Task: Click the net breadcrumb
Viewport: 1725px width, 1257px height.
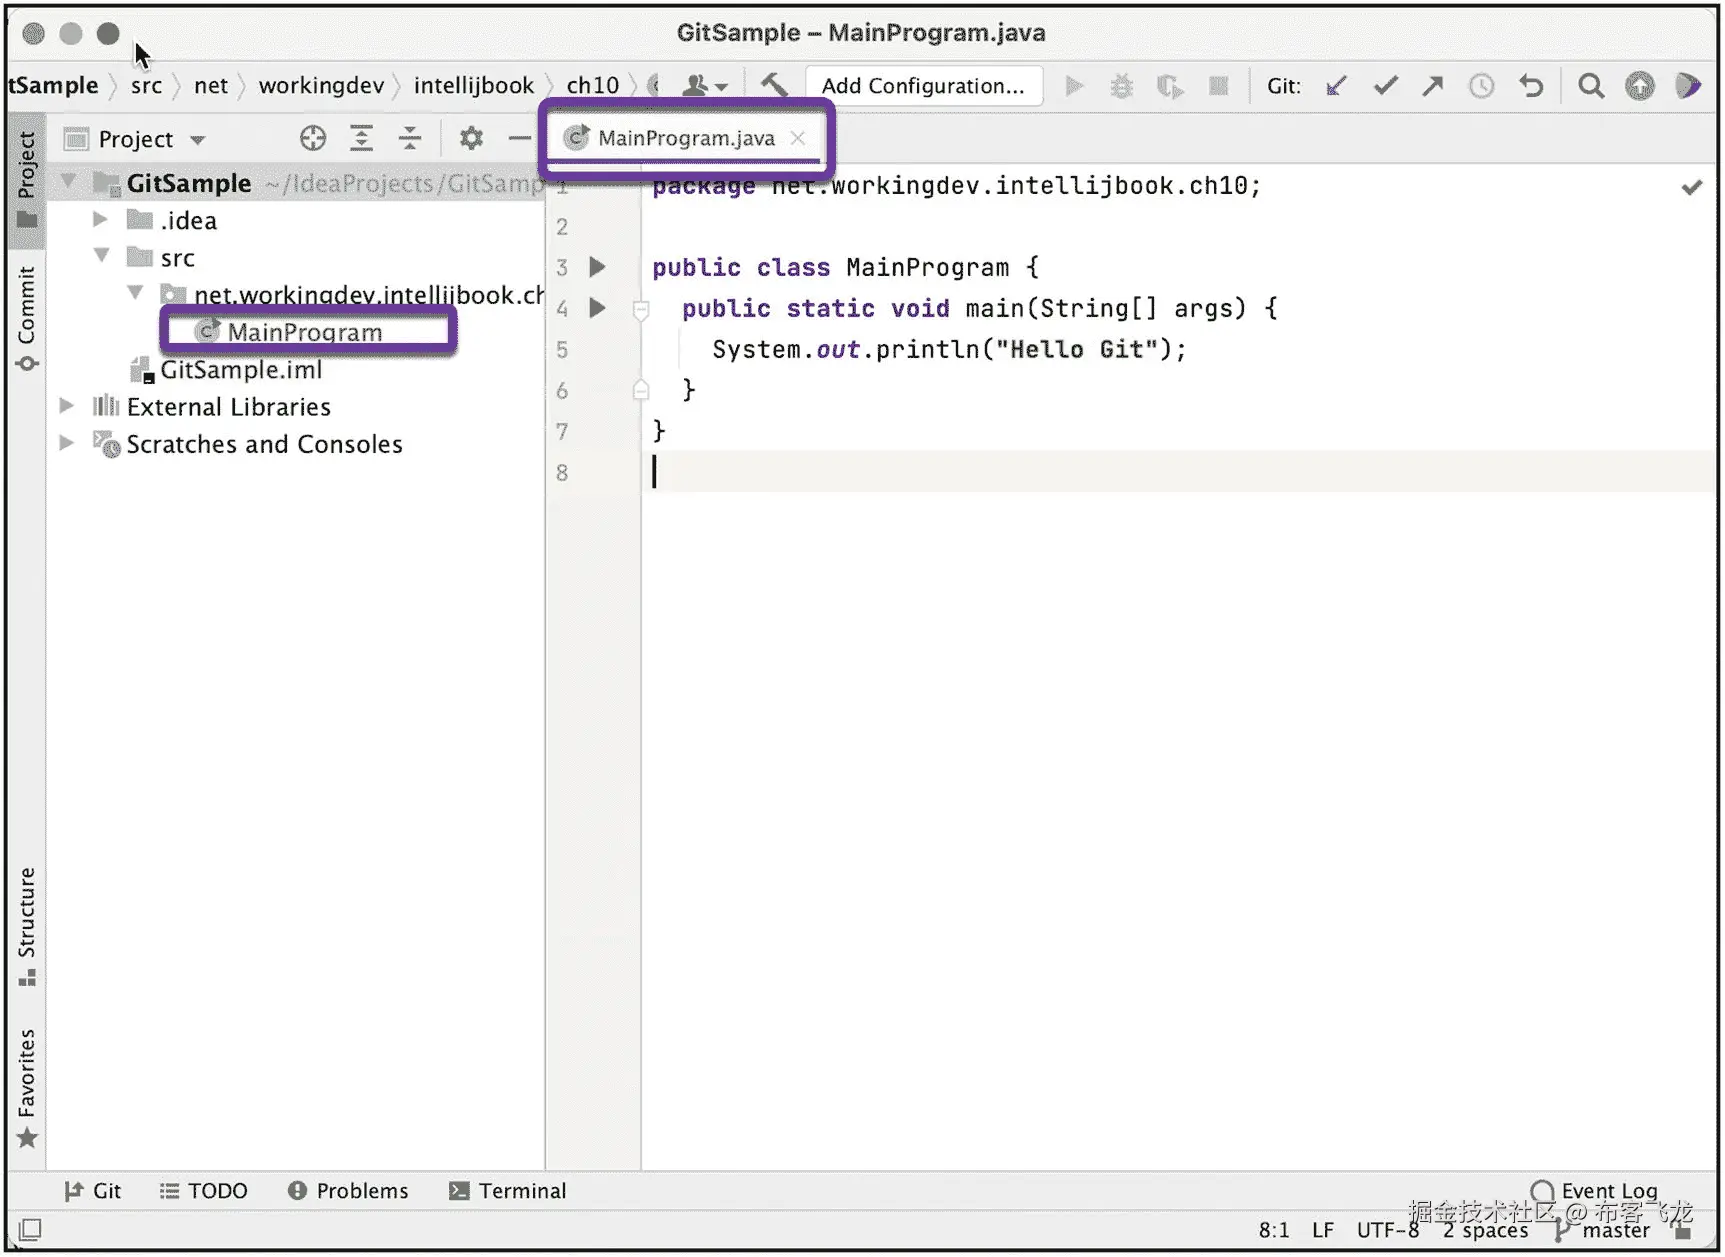Action: pyautogui.click(x=211, y=86)
